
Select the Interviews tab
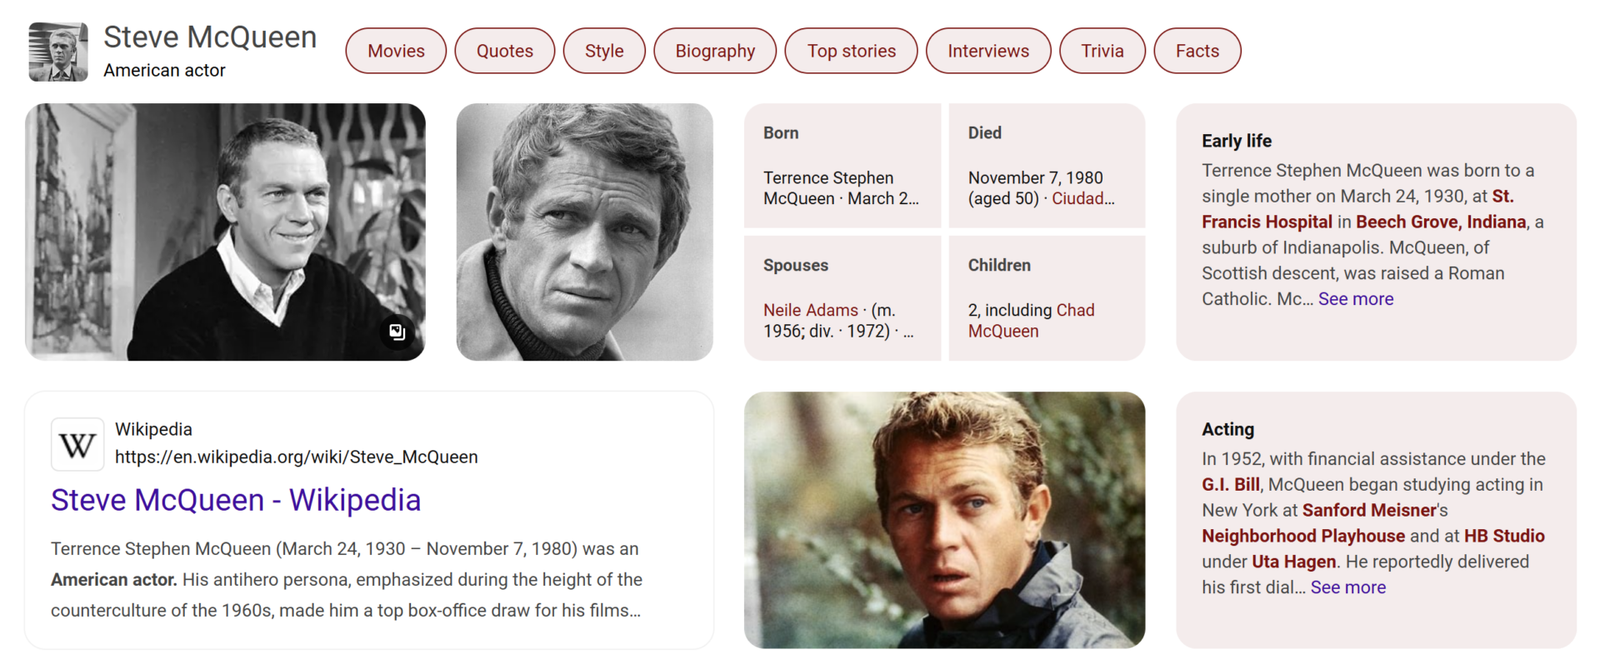click(x=988, y=51)
